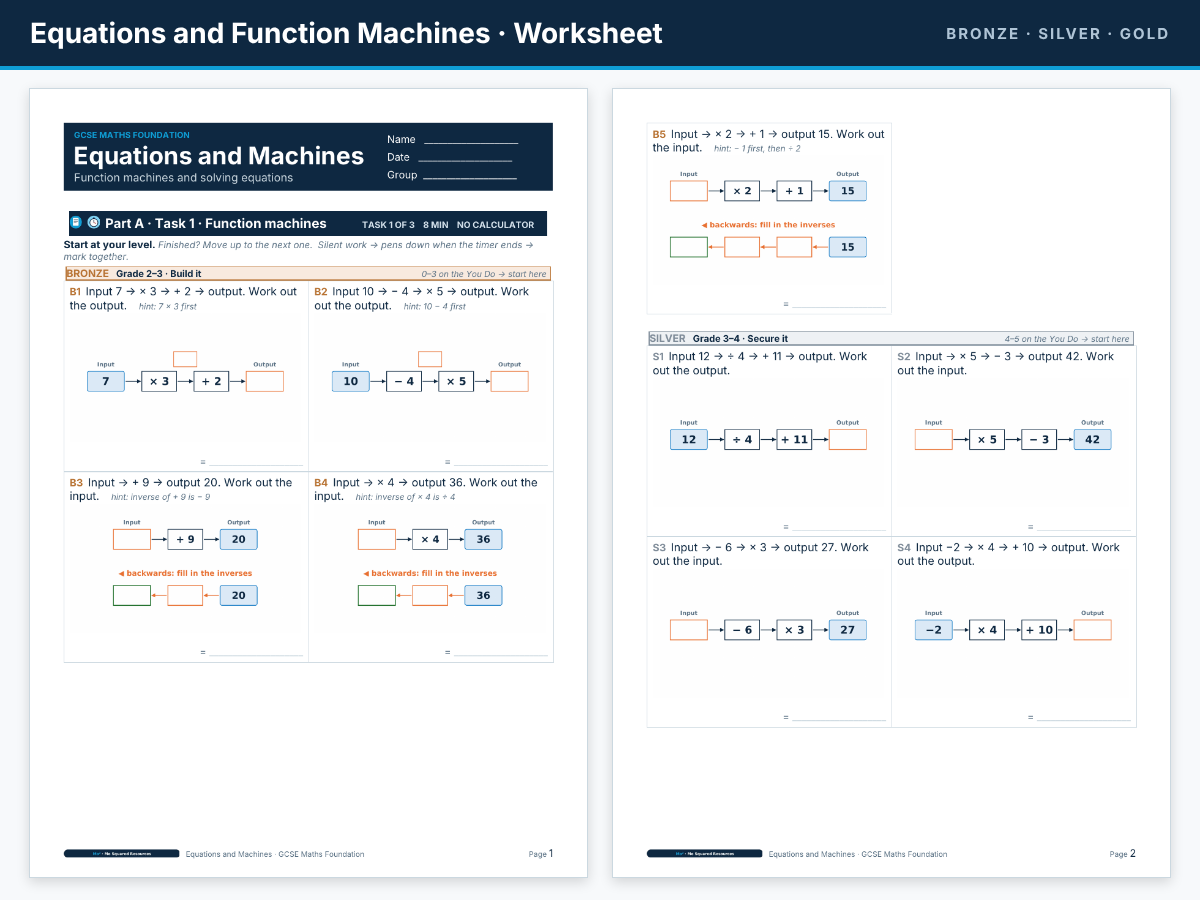Image resolution: width=1200 pixels, height=900 pixels.
Task: Click the 'SILVER Grade 3–4 · Secure it' band
Action: (x=890, y=338)
